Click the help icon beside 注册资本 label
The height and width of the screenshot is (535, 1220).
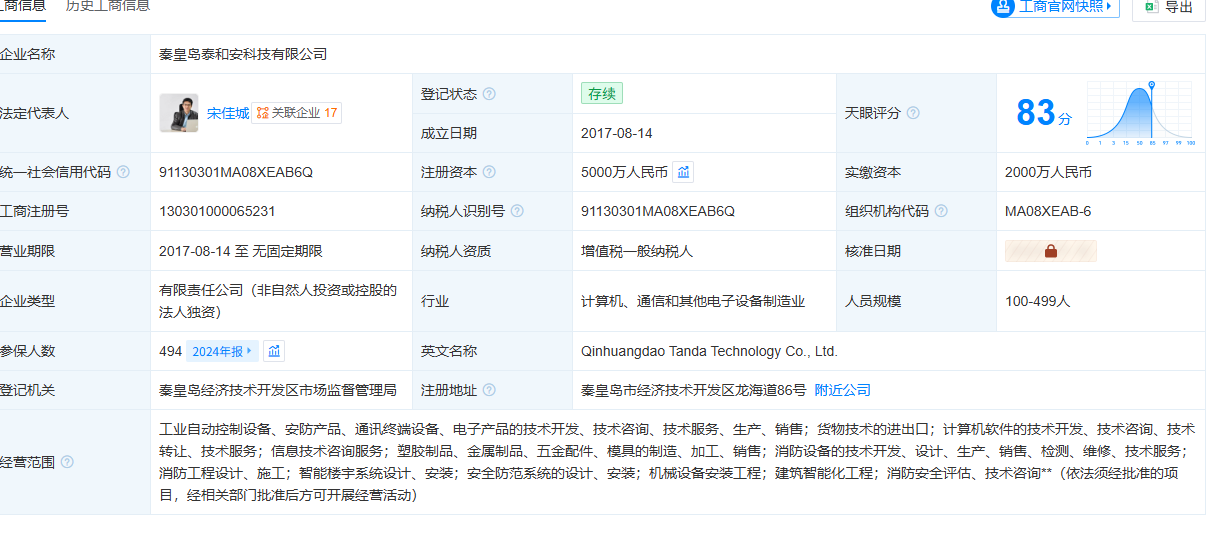489,172
